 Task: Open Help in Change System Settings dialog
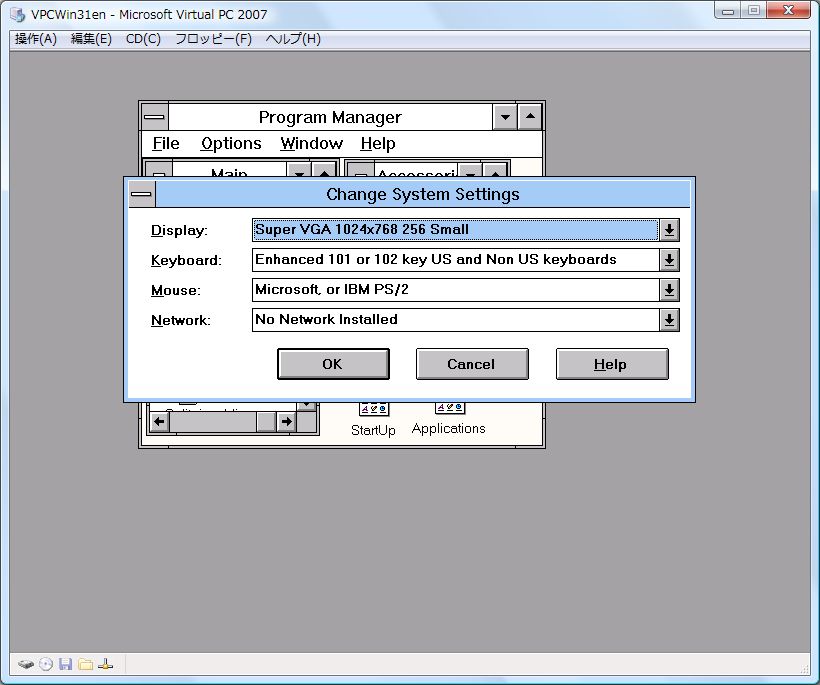click(x=612, y=364)
